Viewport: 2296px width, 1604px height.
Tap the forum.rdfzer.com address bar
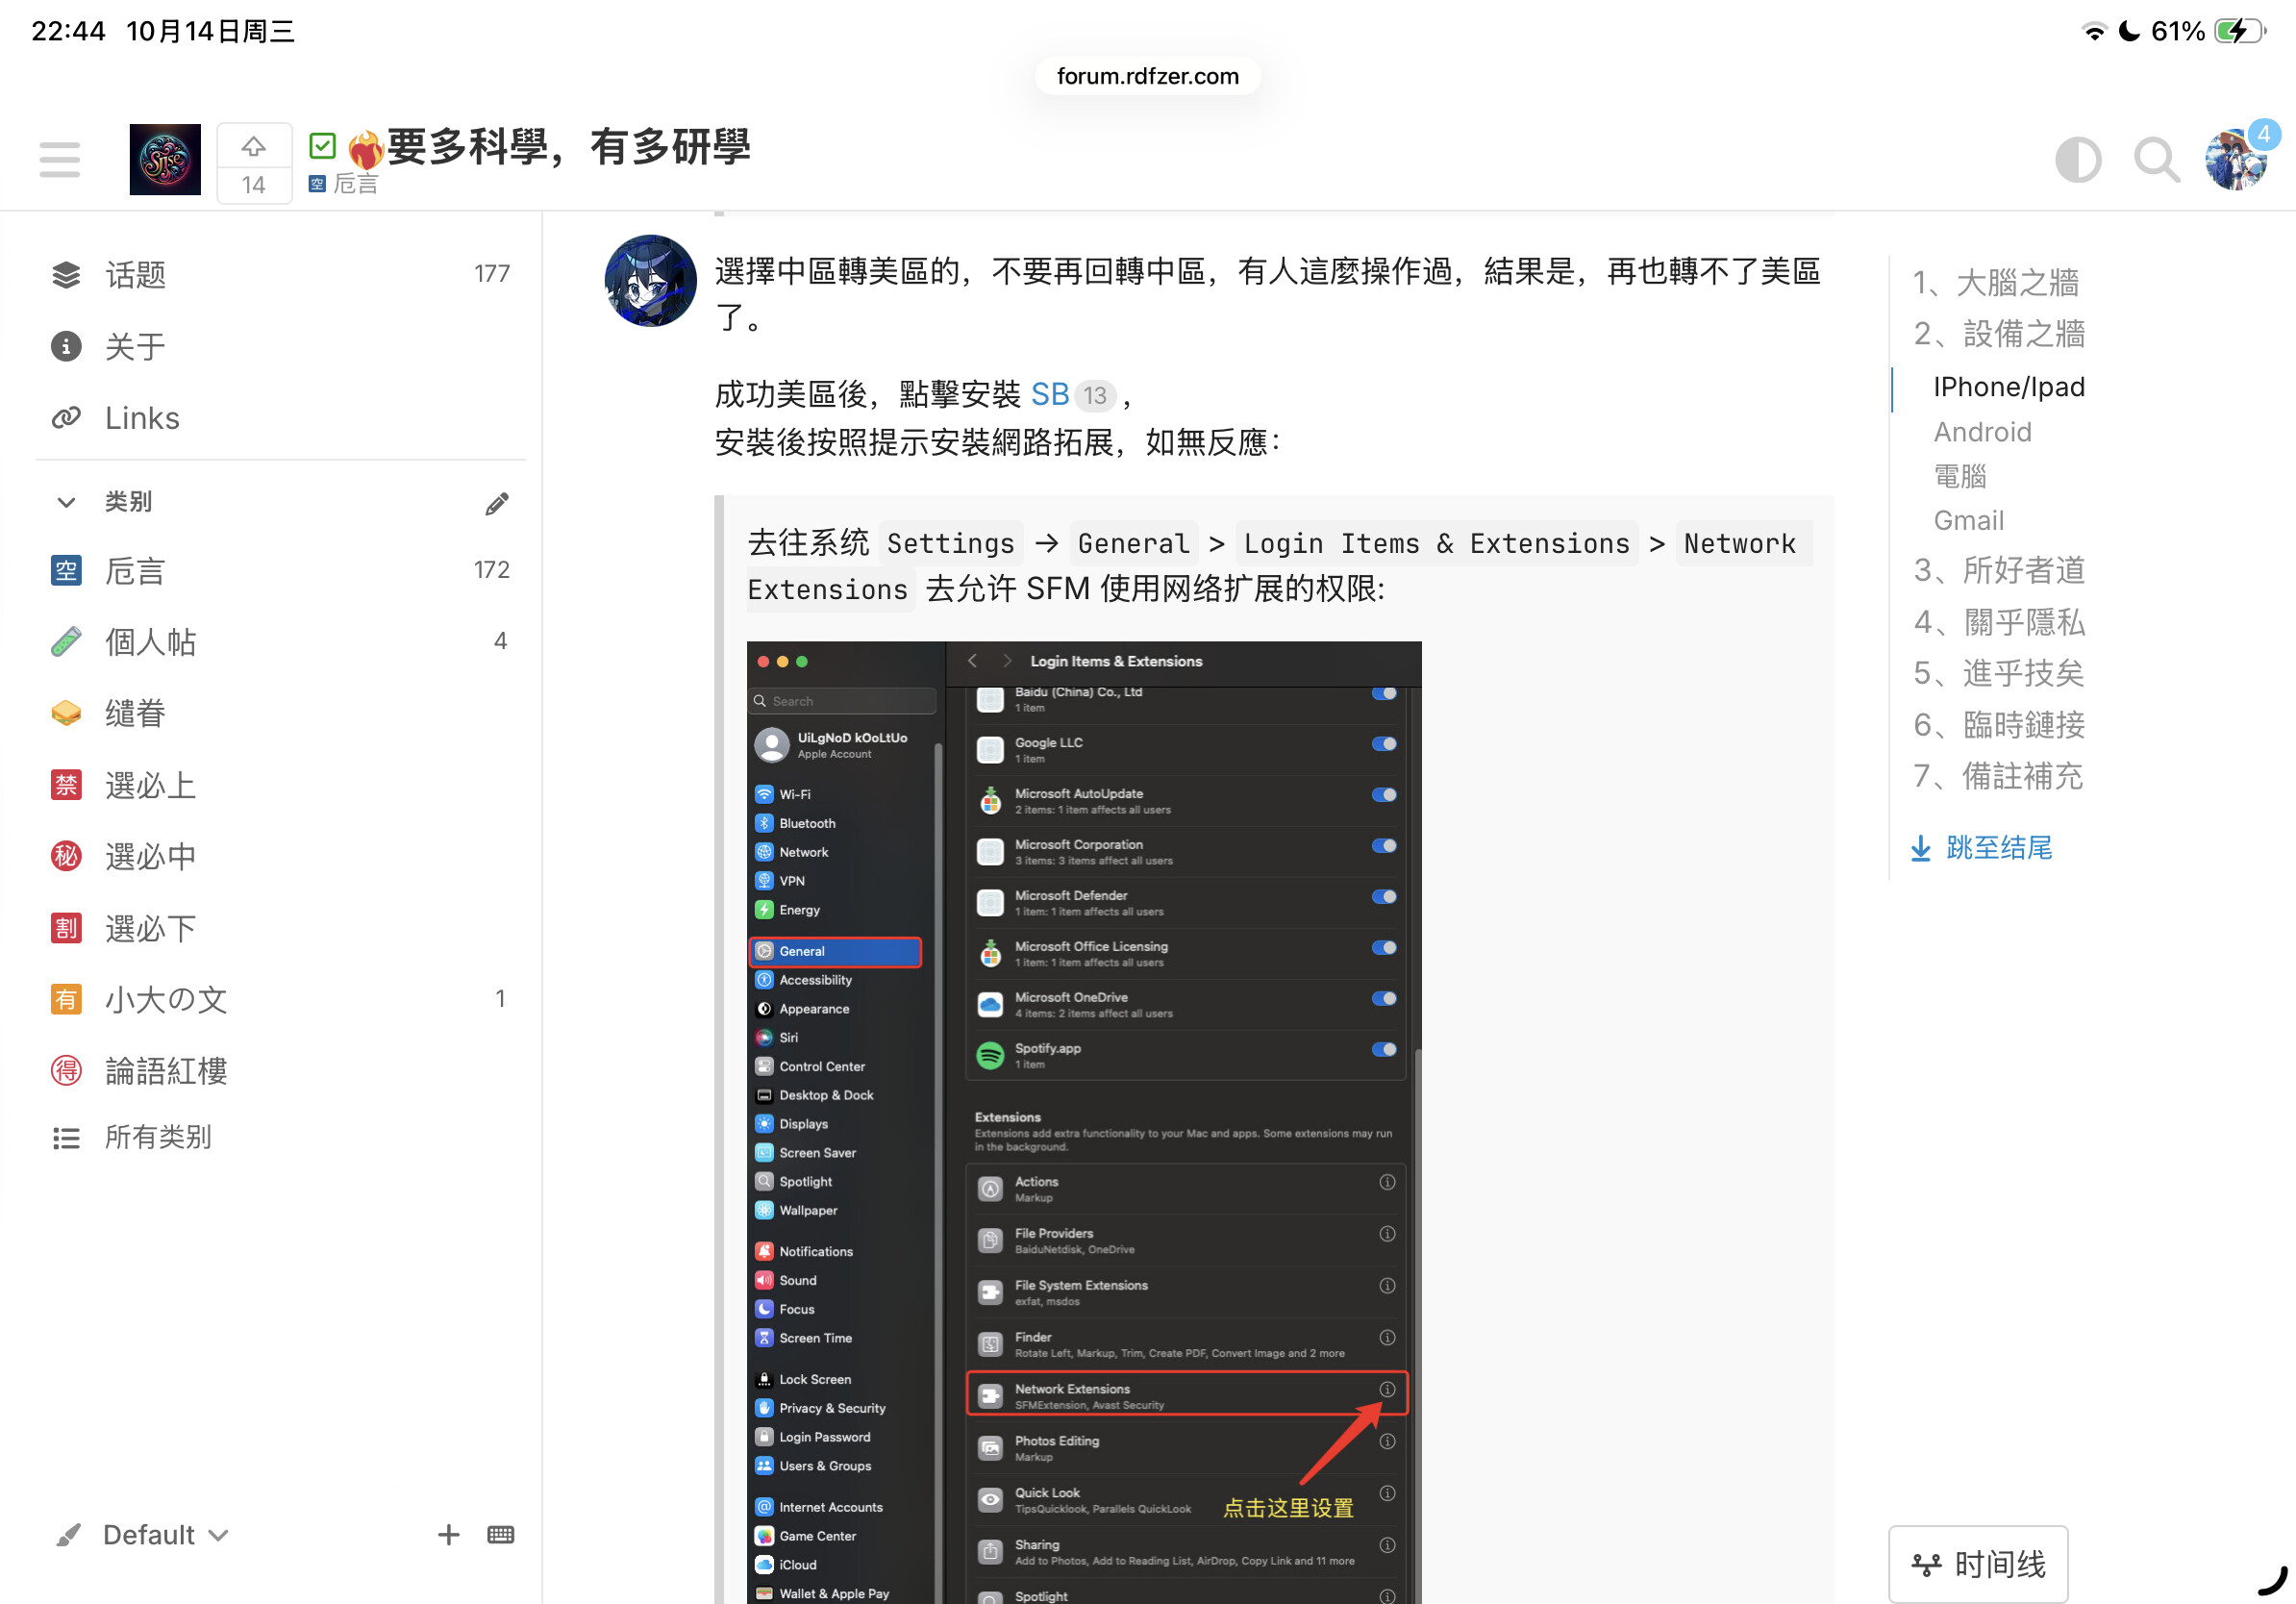pyautogui.click(x=1147, y=76)
